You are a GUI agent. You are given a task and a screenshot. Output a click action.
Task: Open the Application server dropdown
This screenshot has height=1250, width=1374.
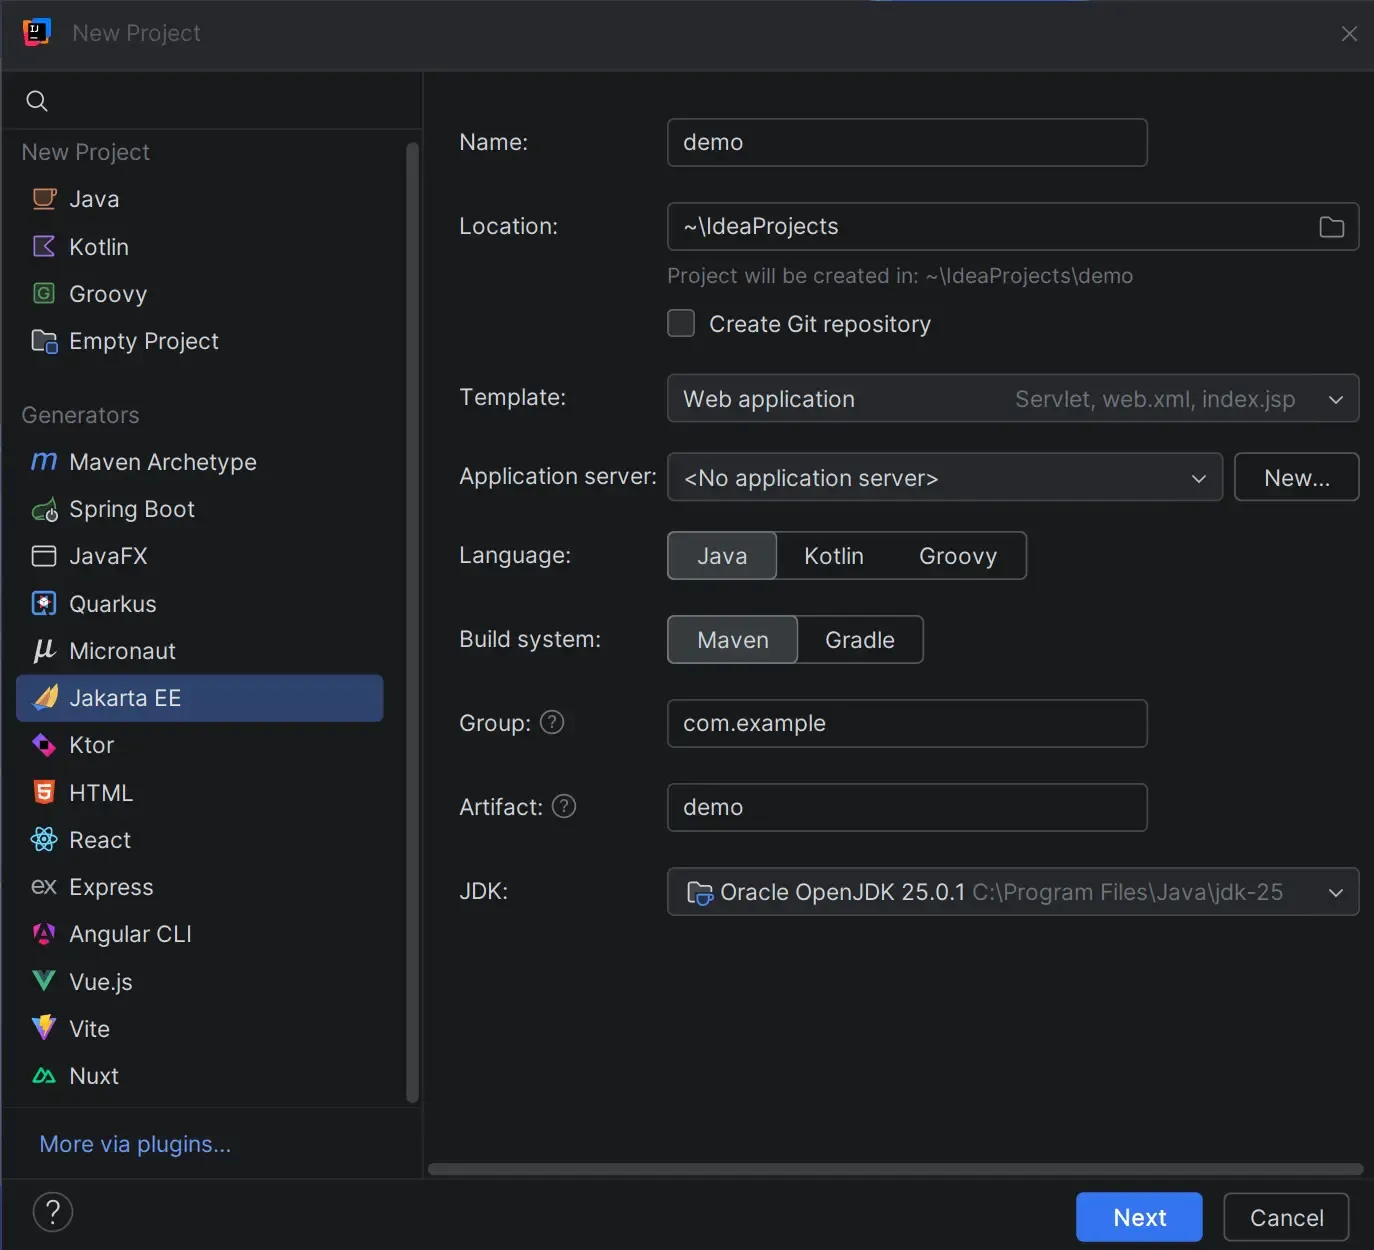coord(1198,478)
